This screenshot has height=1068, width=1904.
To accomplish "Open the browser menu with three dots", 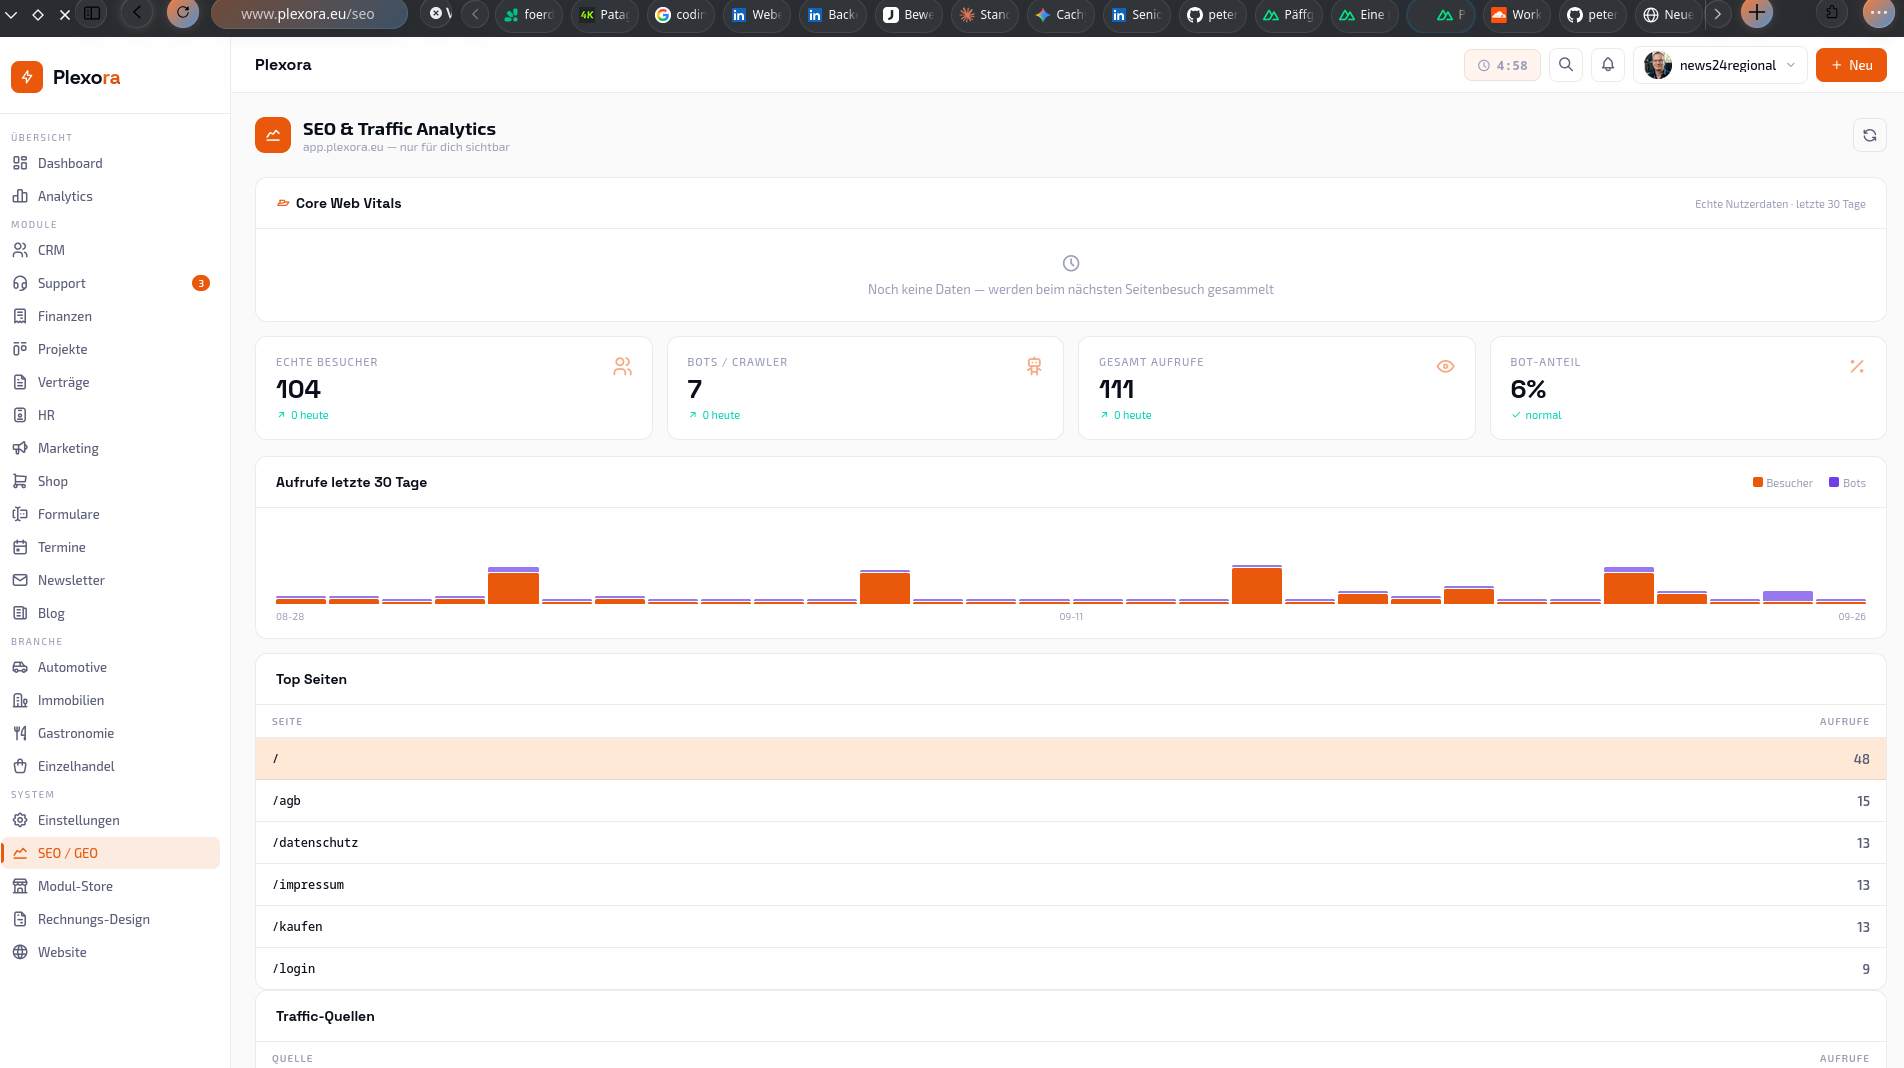I will coord(1878,13).
